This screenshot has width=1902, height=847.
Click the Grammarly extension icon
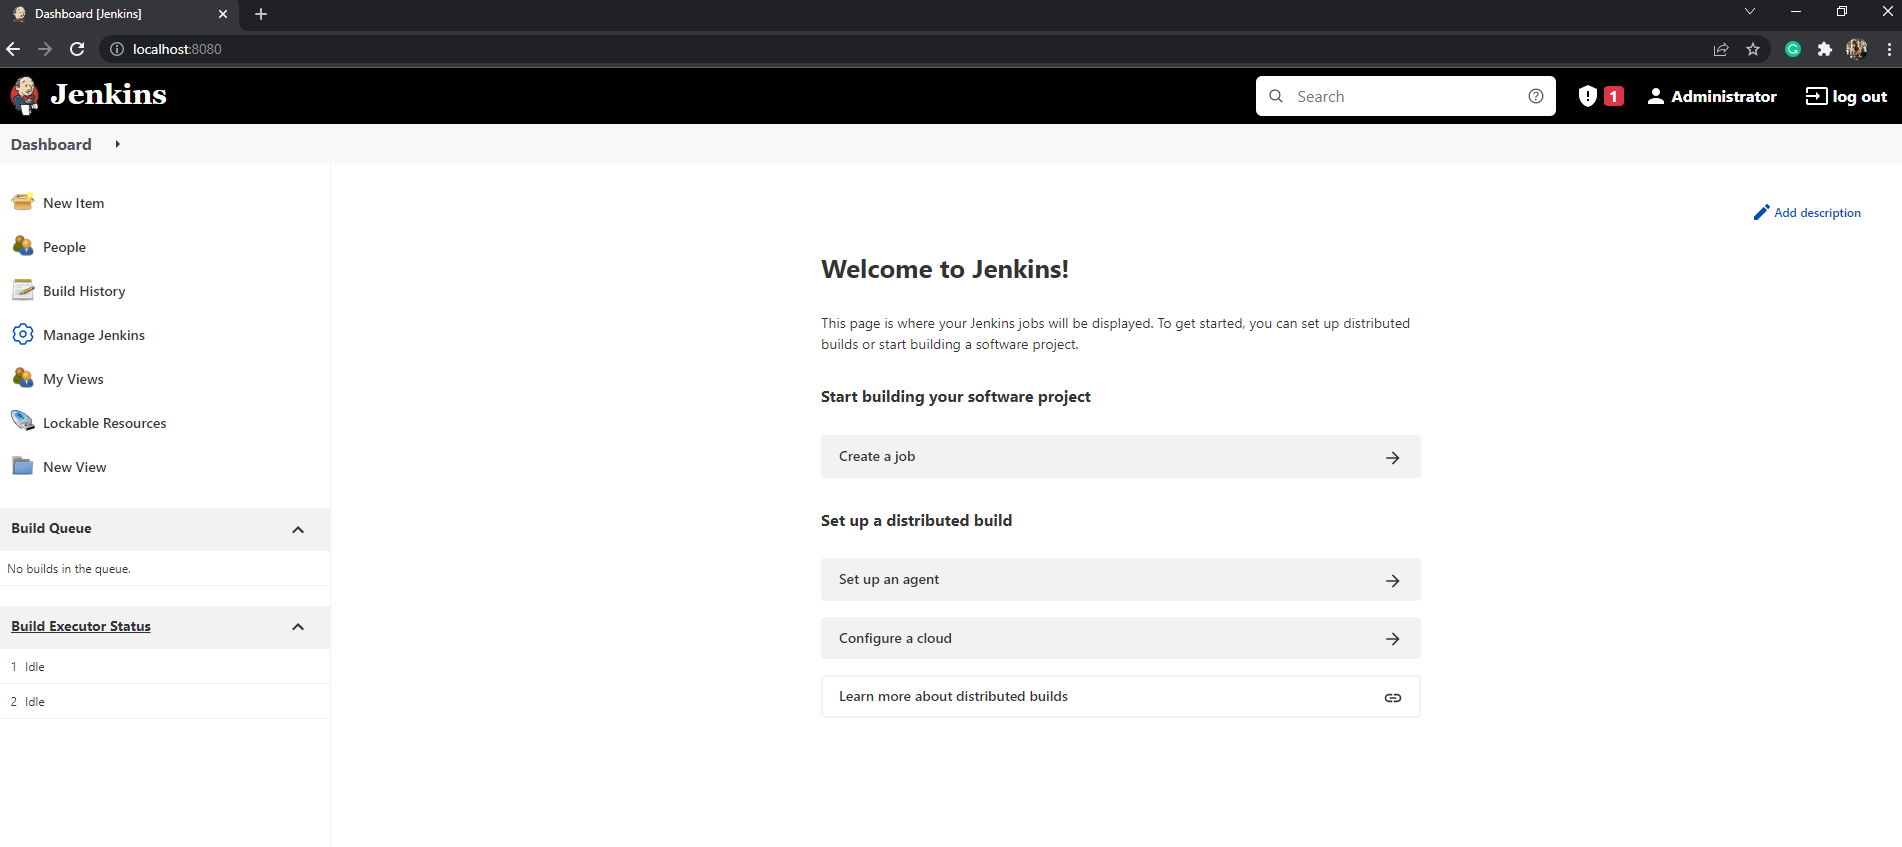coord(1793,49)
